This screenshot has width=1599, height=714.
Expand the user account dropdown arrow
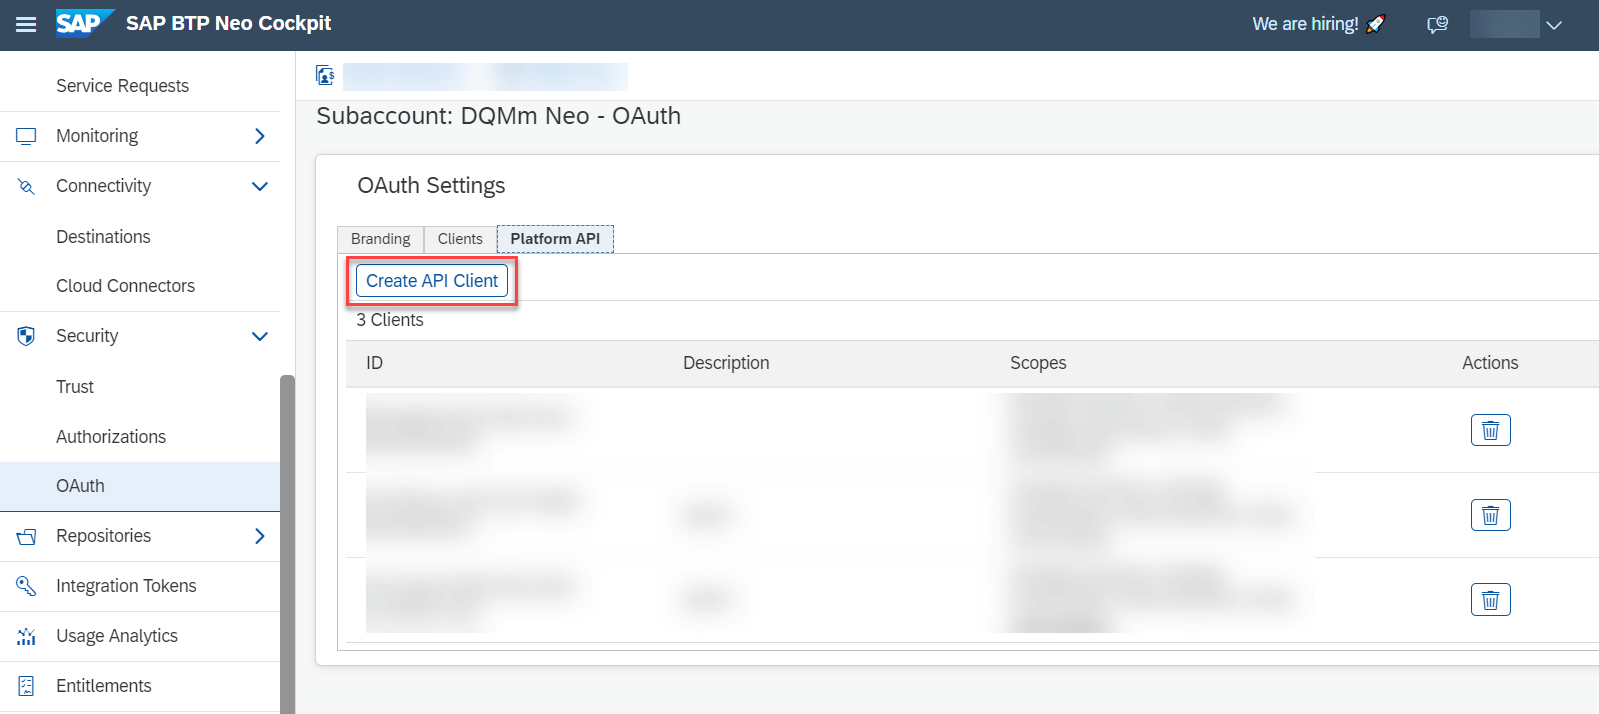(1553, 25)
